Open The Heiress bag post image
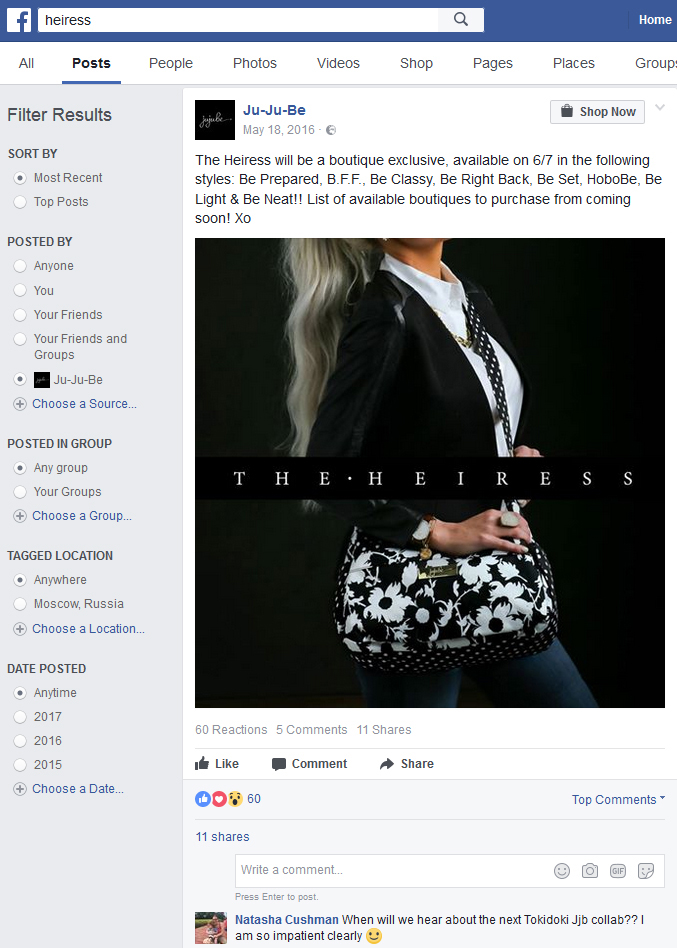This screenshot has height=948, width=677. [430, 473]
